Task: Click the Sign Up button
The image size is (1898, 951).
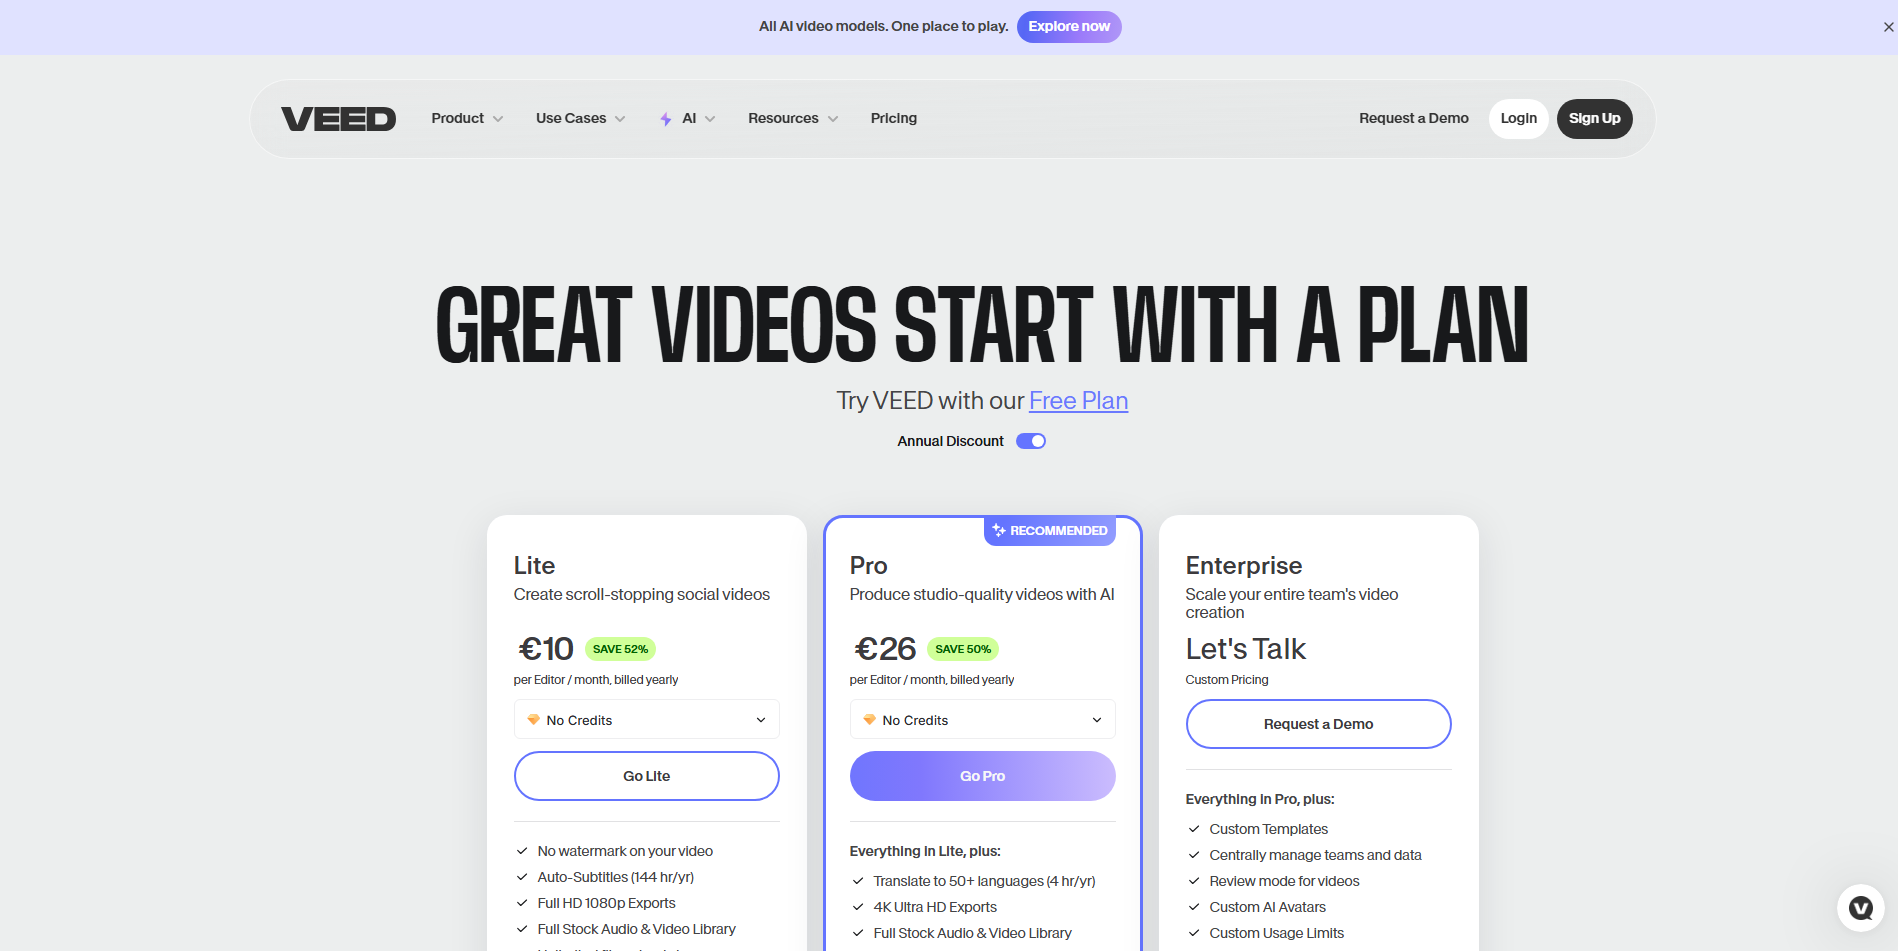Action: (1594, 119)
